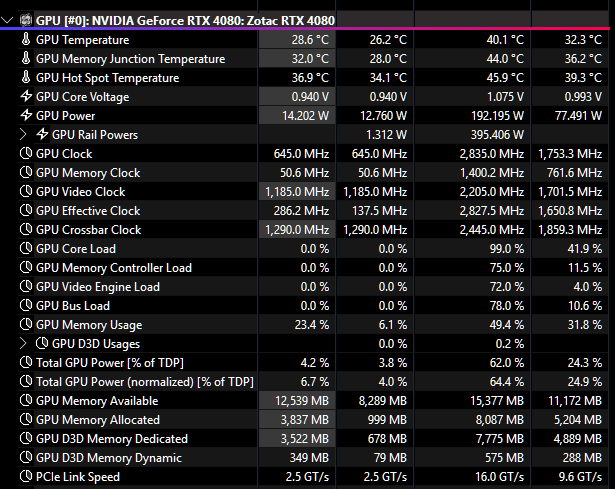Screen dimensions: 615x489
Task: Click the 1,650.8 MHz average Effective Clock value
Action: tap(570, 211)
